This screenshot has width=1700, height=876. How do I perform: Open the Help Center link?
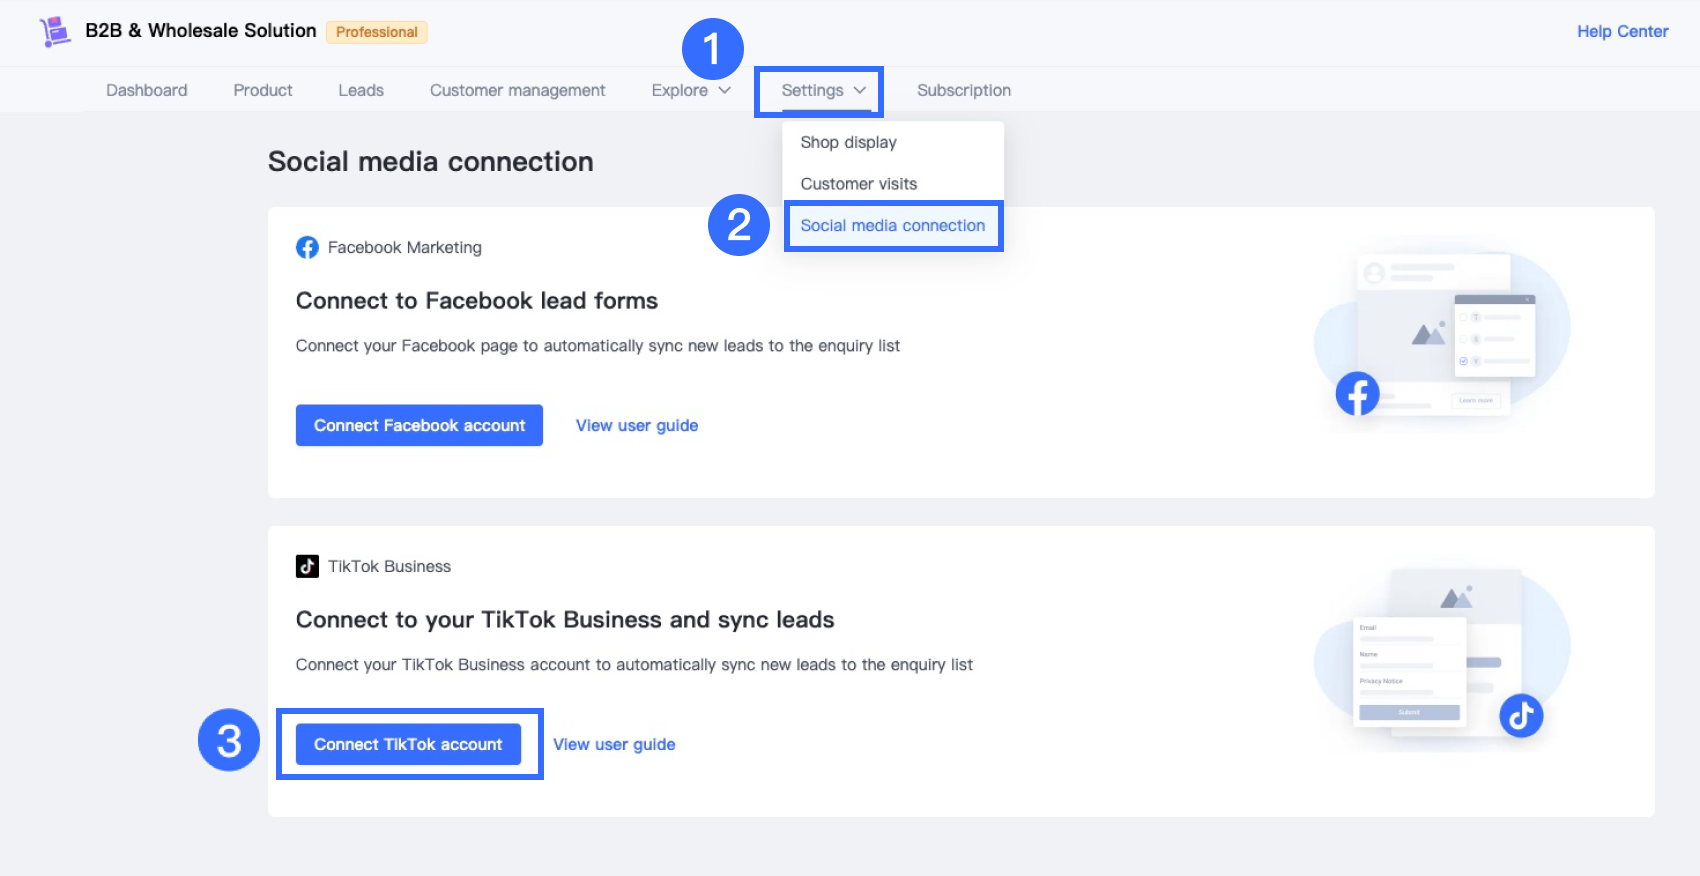[x=1622, y=31]
